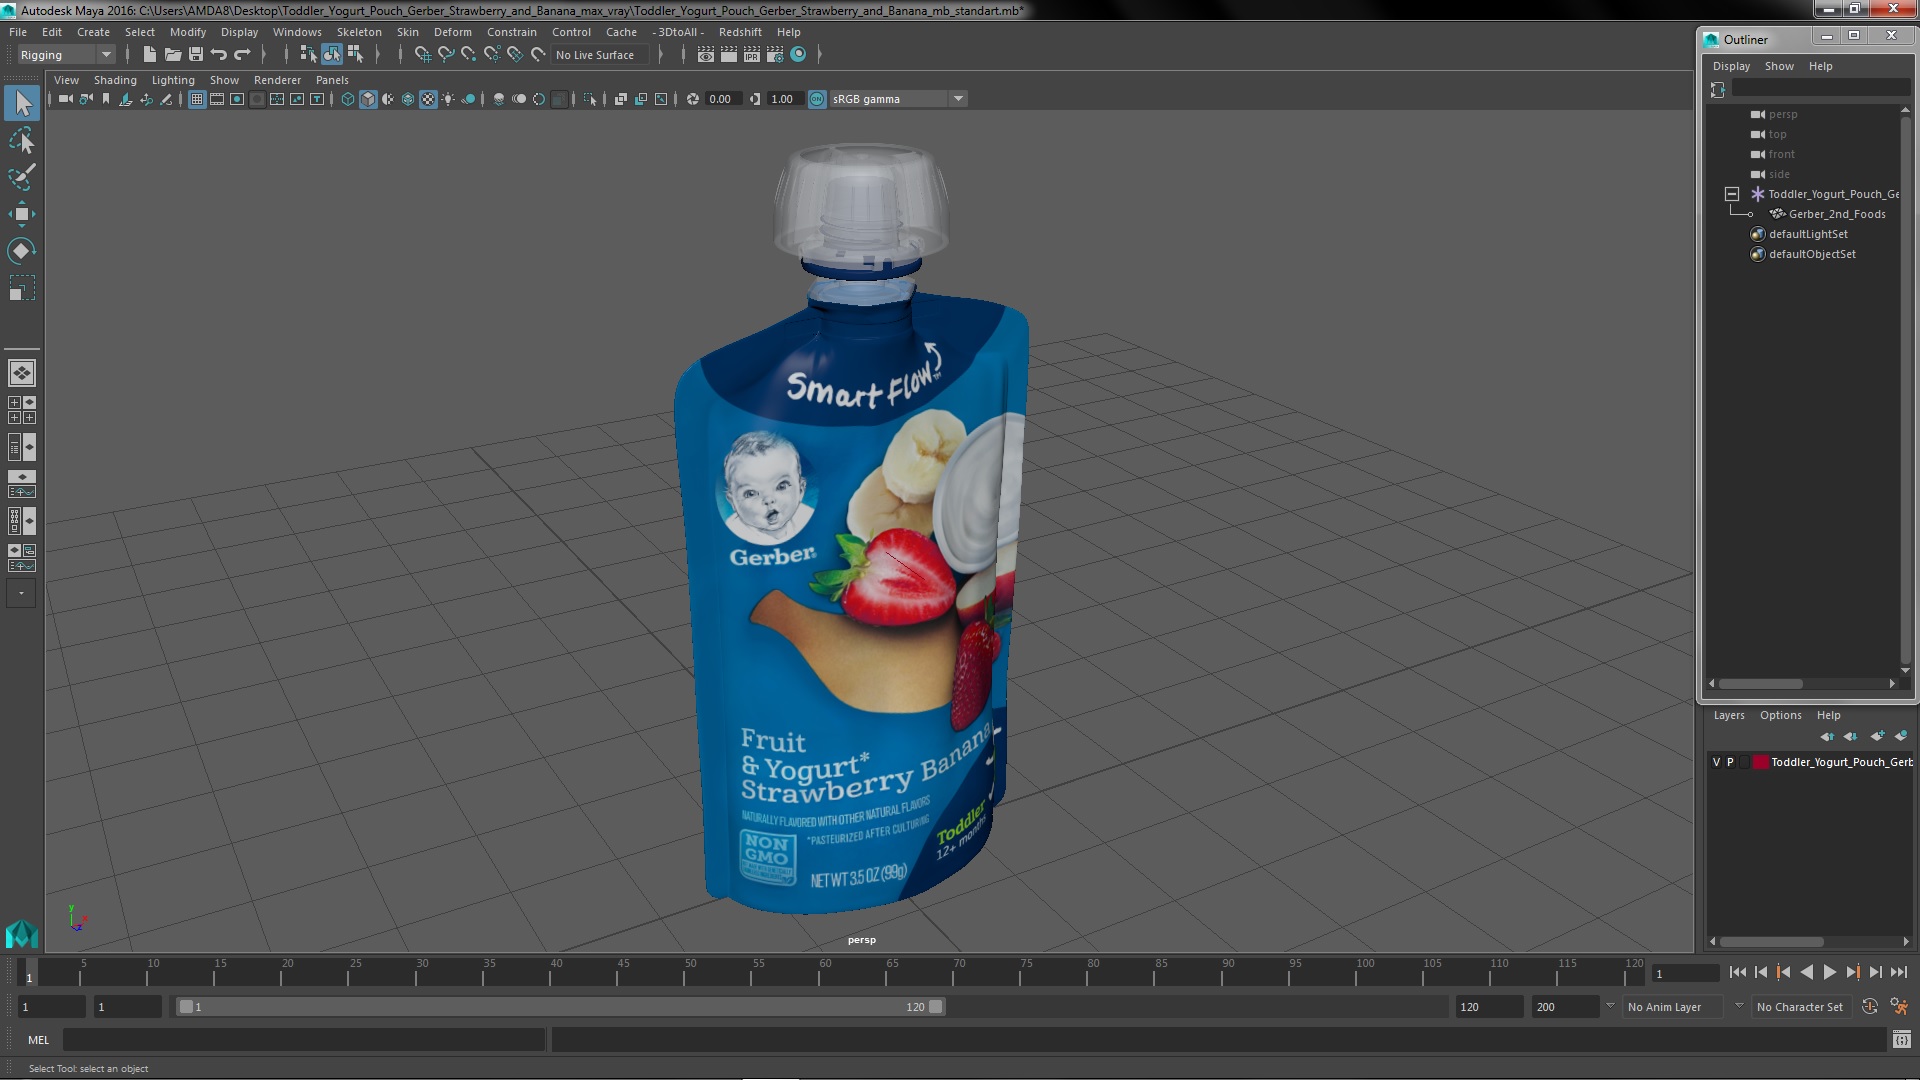
Task: Redo the last action
Action: 242,55
